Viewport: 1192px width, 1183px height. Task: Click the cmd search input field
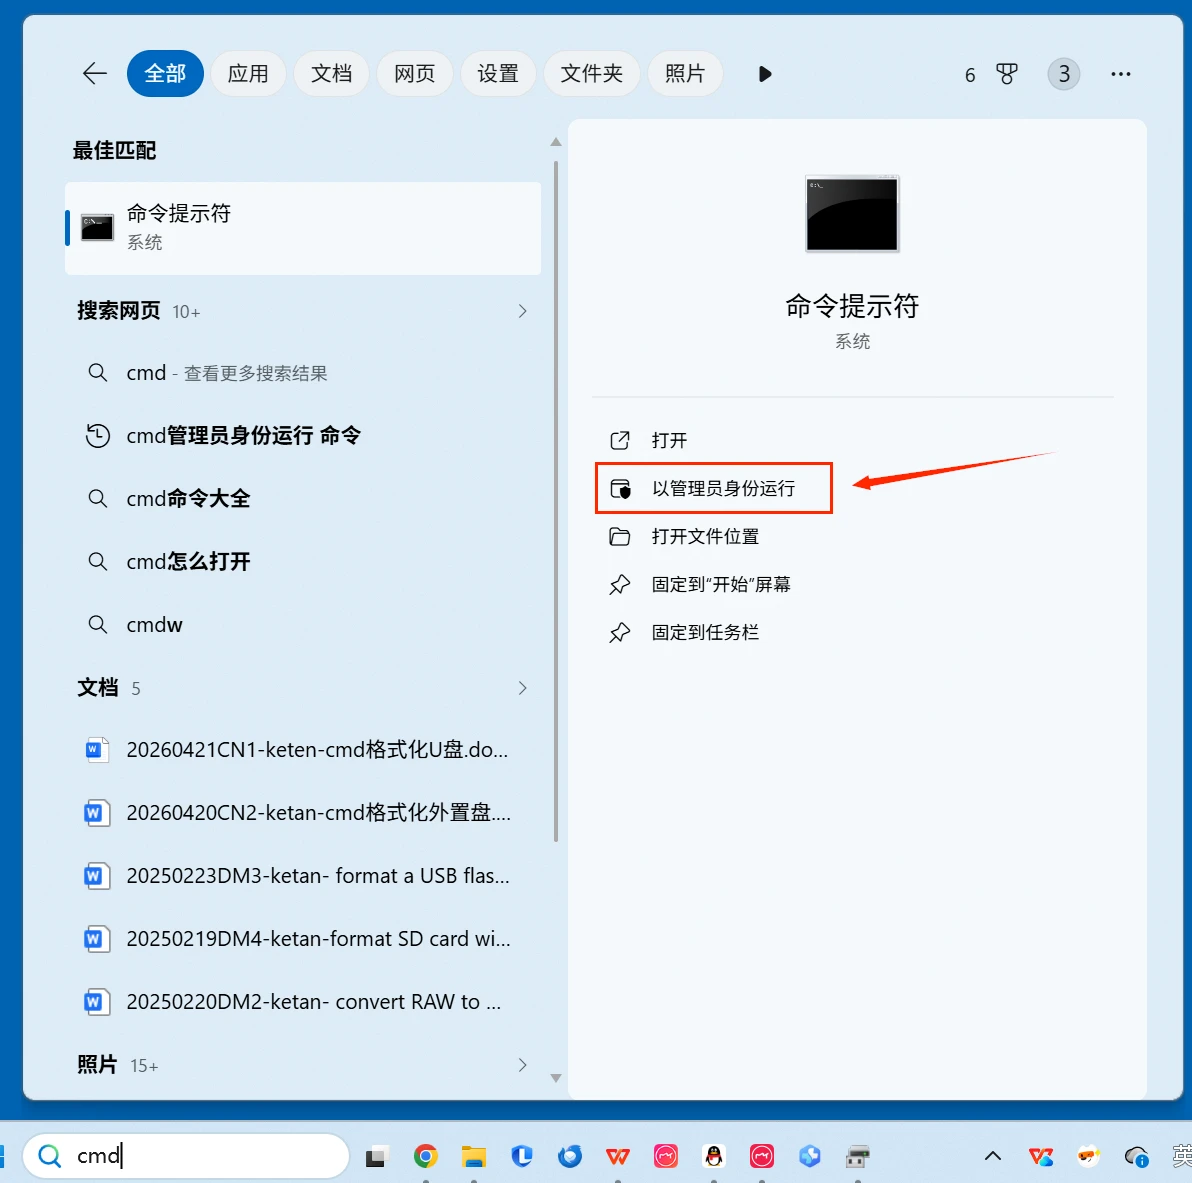(185, 1156)
